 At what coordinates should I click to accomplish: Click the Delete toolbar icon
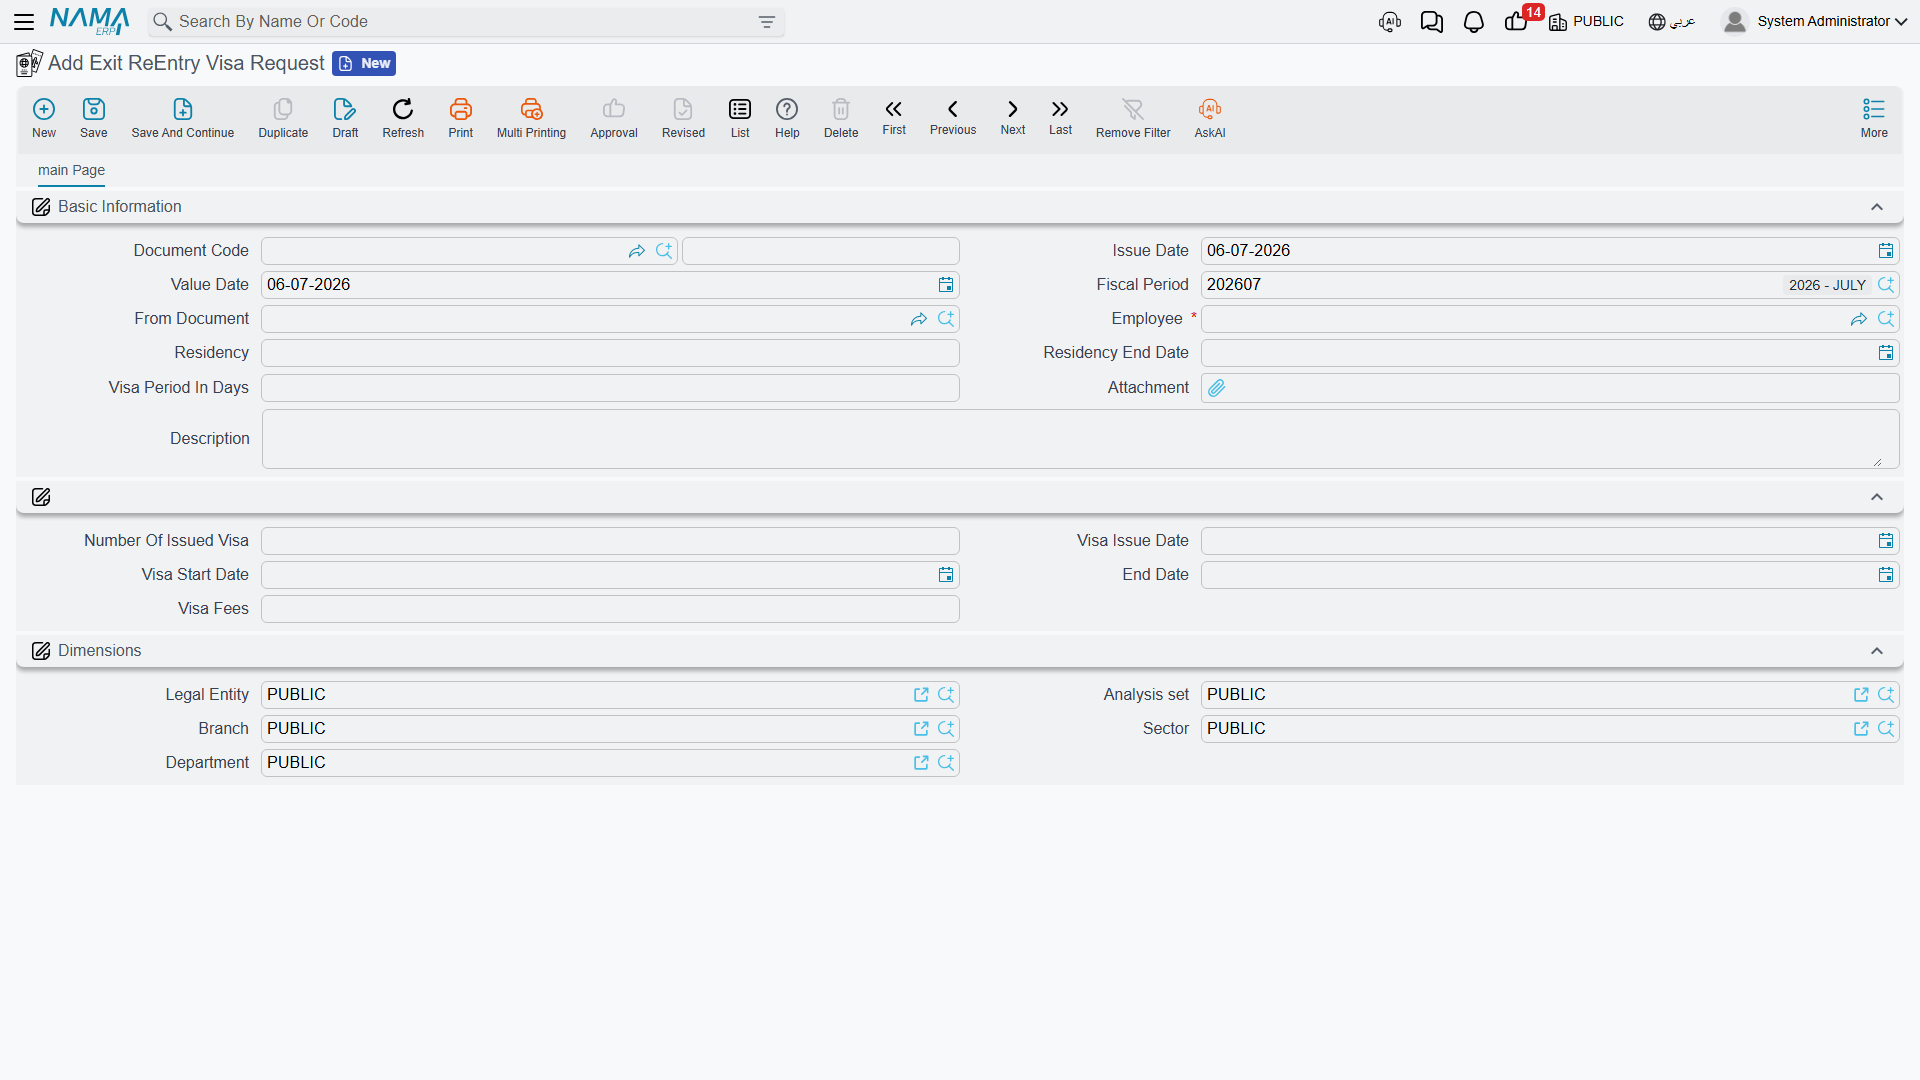tap(841, 118)
